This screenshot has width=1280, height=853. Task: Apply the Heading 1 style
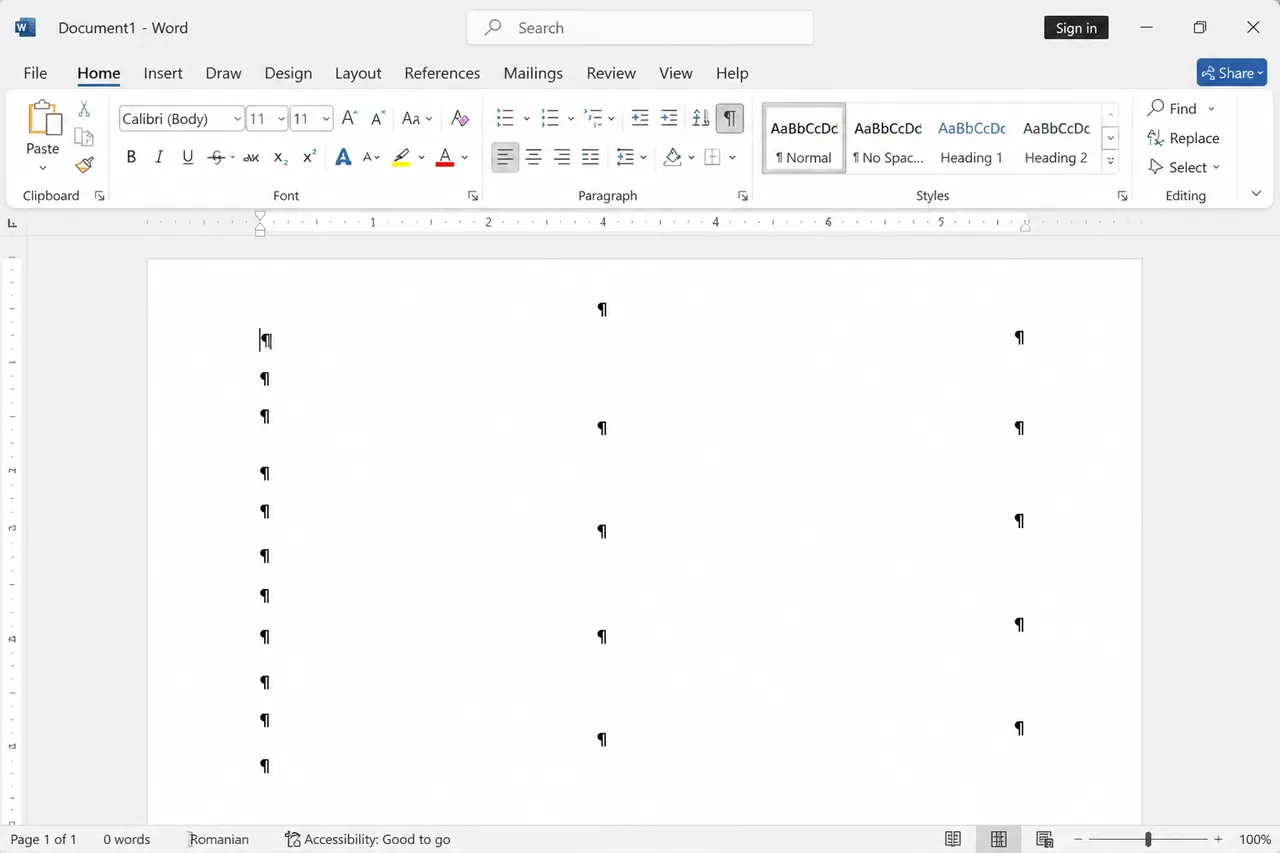coord(971,138)
